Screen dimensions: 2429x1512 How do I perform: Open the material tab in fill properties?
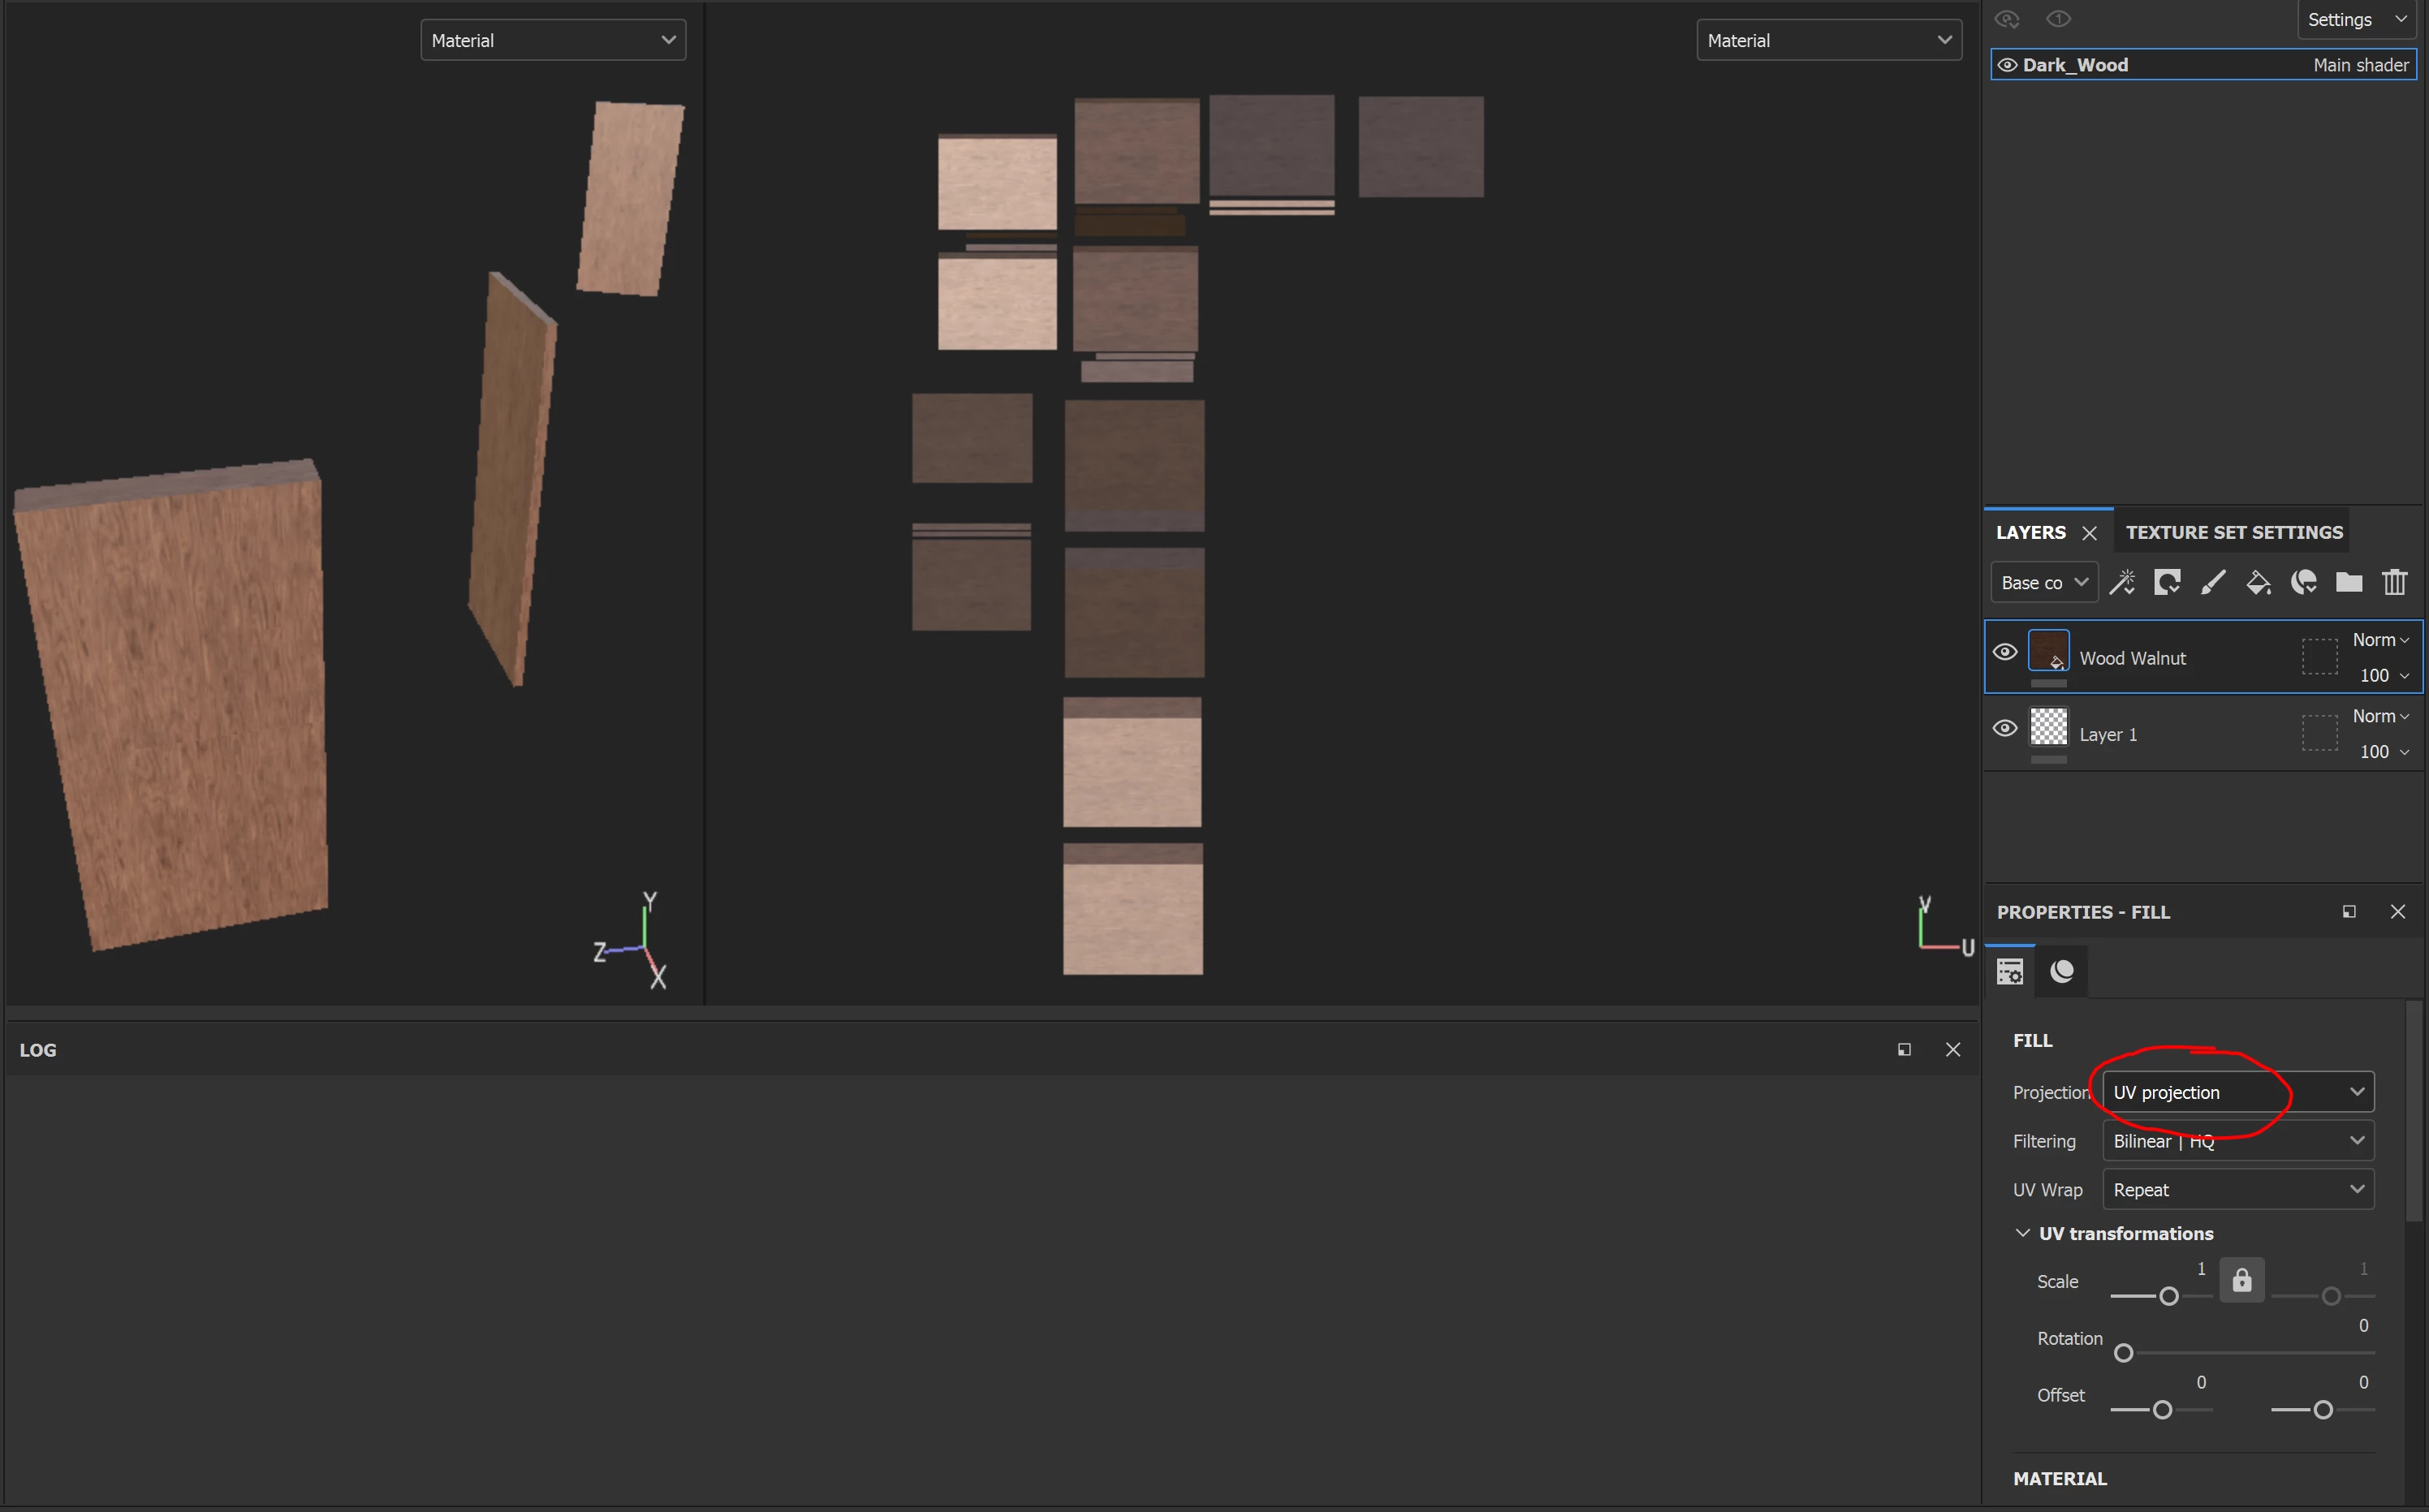pos(2062,971)
